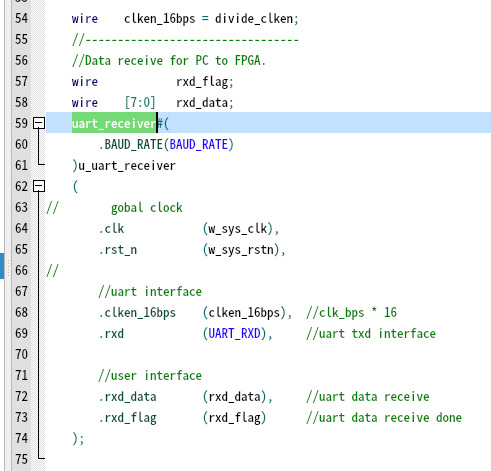Click the UART_RXD signal name
The image size is (491, 471).
click(235, 333)
